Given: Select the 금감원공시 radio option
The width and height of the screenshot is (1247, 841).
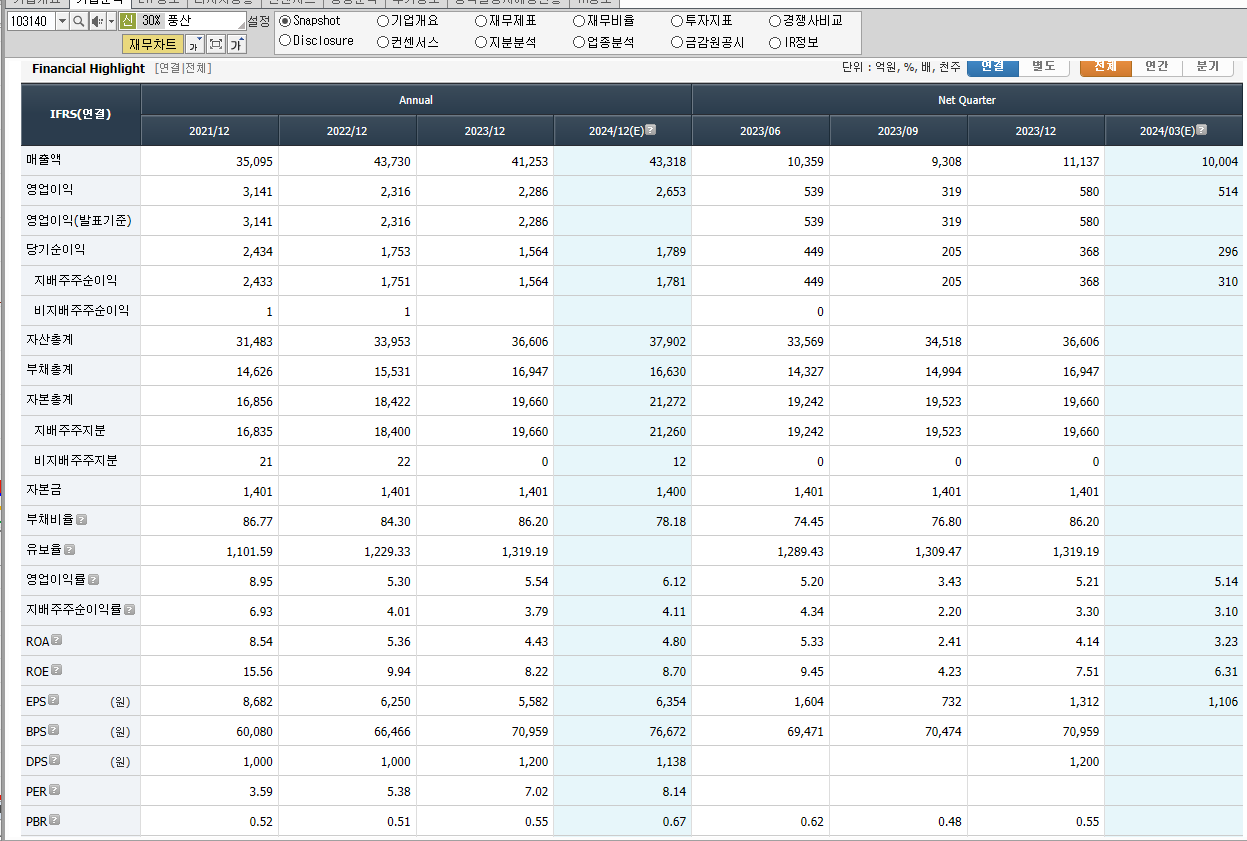Looking at the screenshot, I should [x=677, y=42].
